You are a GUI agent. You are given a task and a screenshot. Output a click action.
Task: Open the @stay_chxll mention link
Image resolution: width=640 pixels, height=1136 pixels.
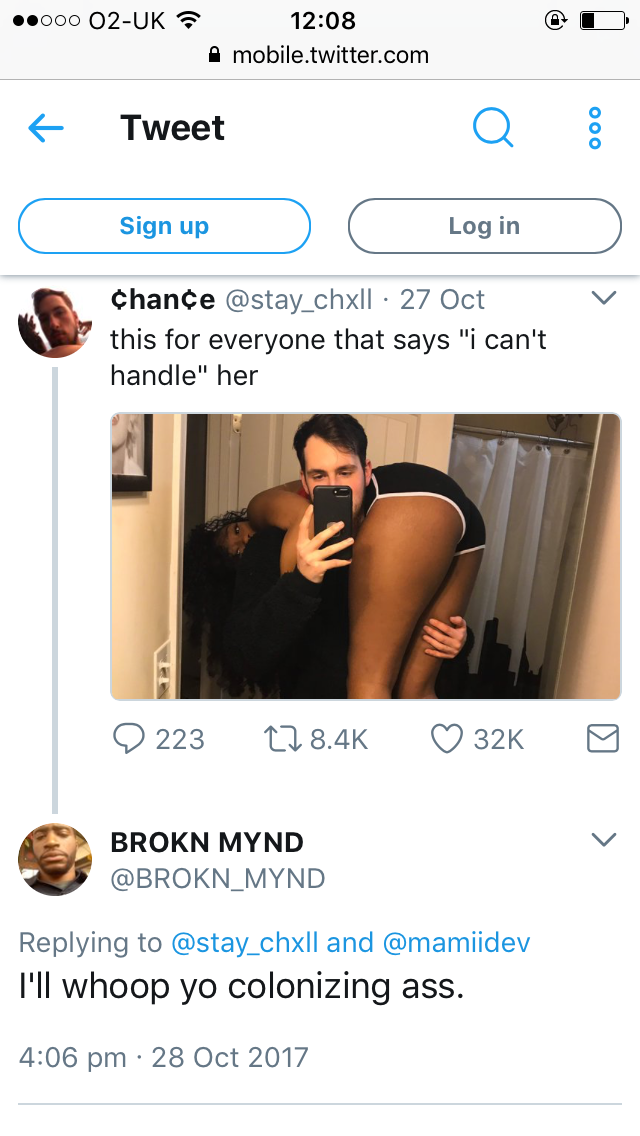pyautogui.click(x=244, y=943)
